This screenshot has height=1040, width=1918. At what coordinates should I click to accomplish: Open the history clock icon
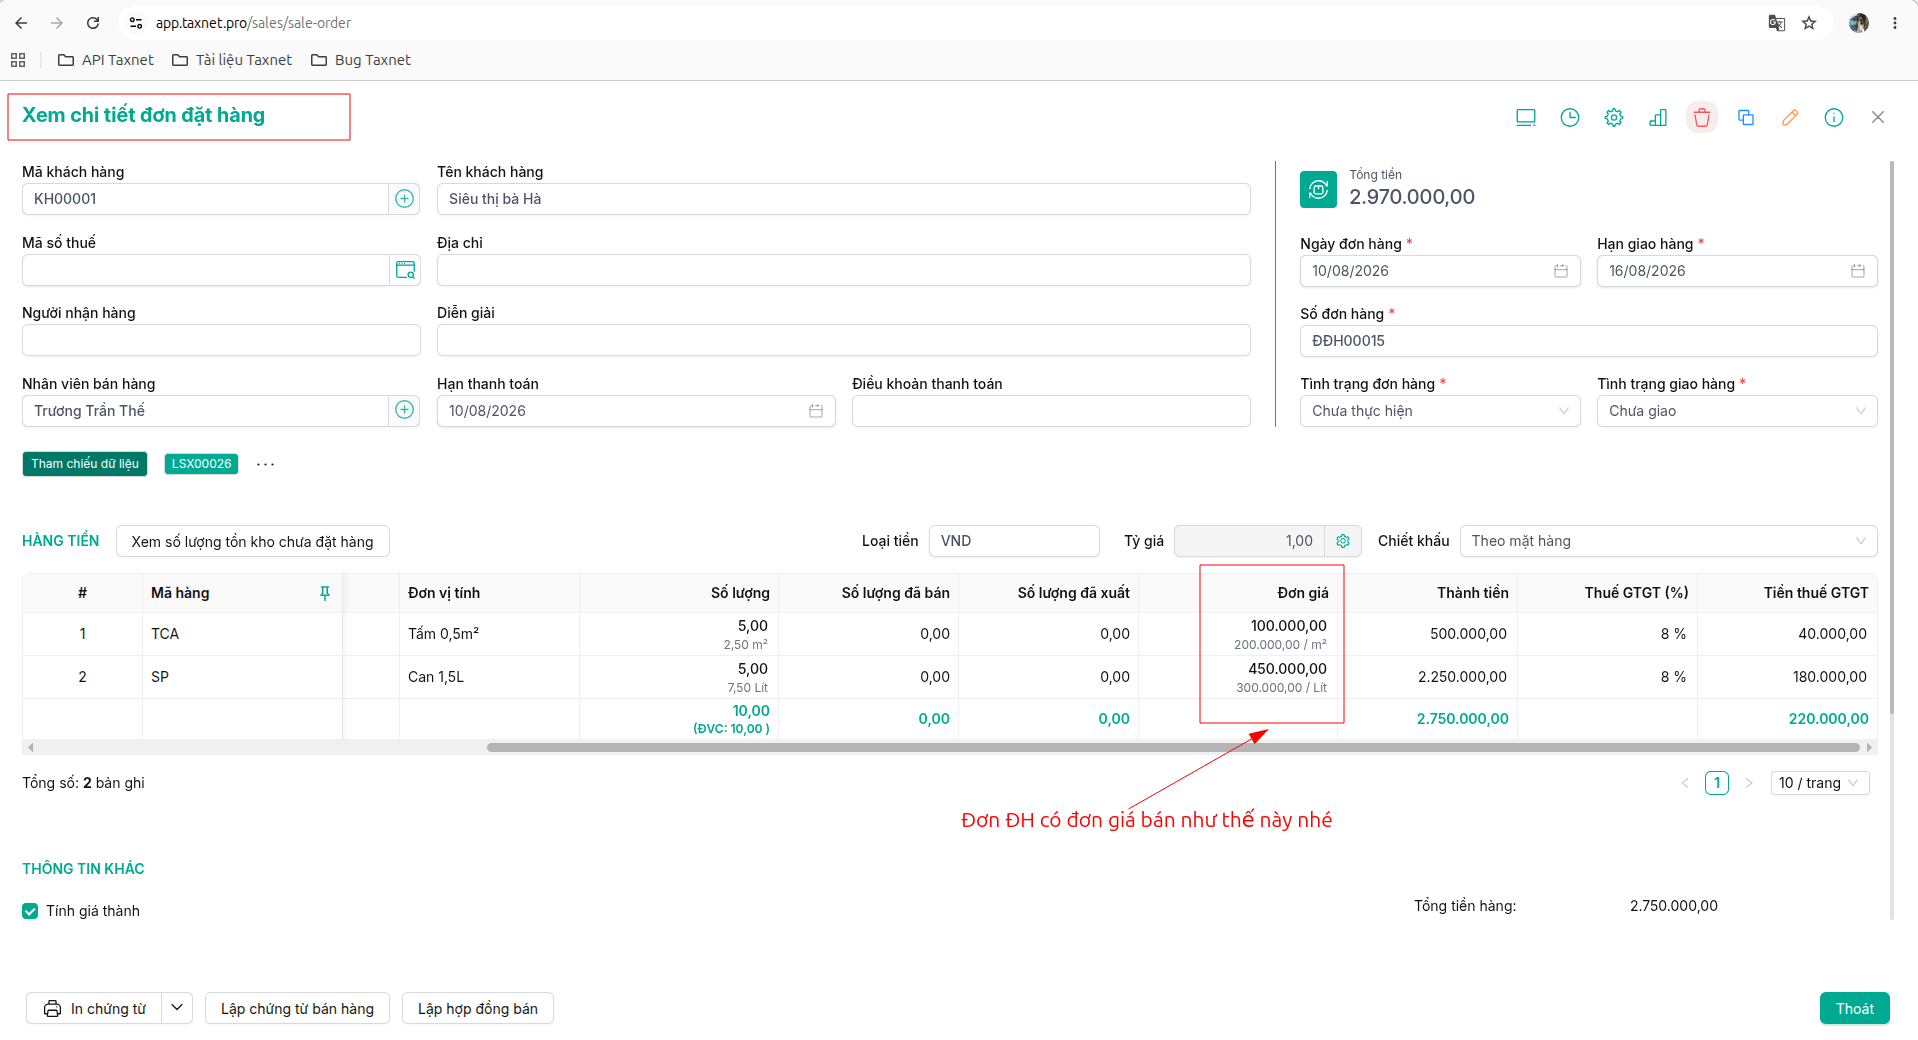pos(1569,117)
